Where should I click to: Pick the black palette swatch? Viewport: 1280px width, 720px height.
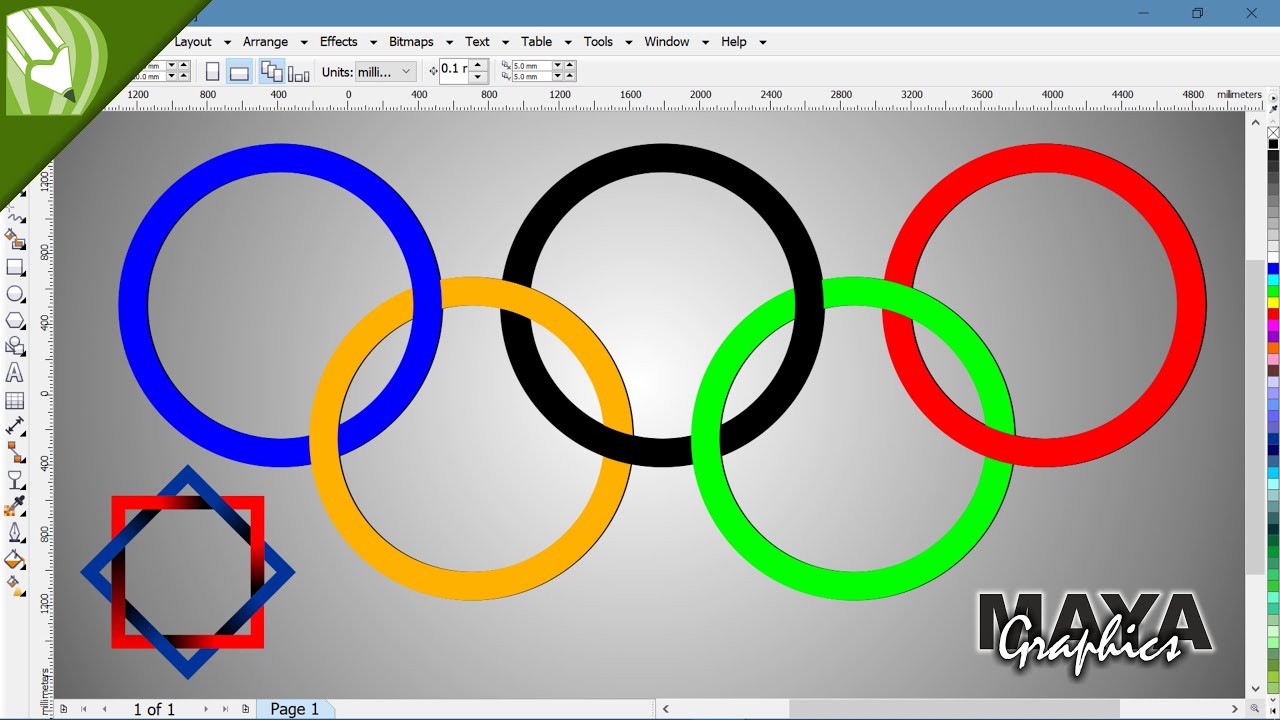(x=1273, y=144)
